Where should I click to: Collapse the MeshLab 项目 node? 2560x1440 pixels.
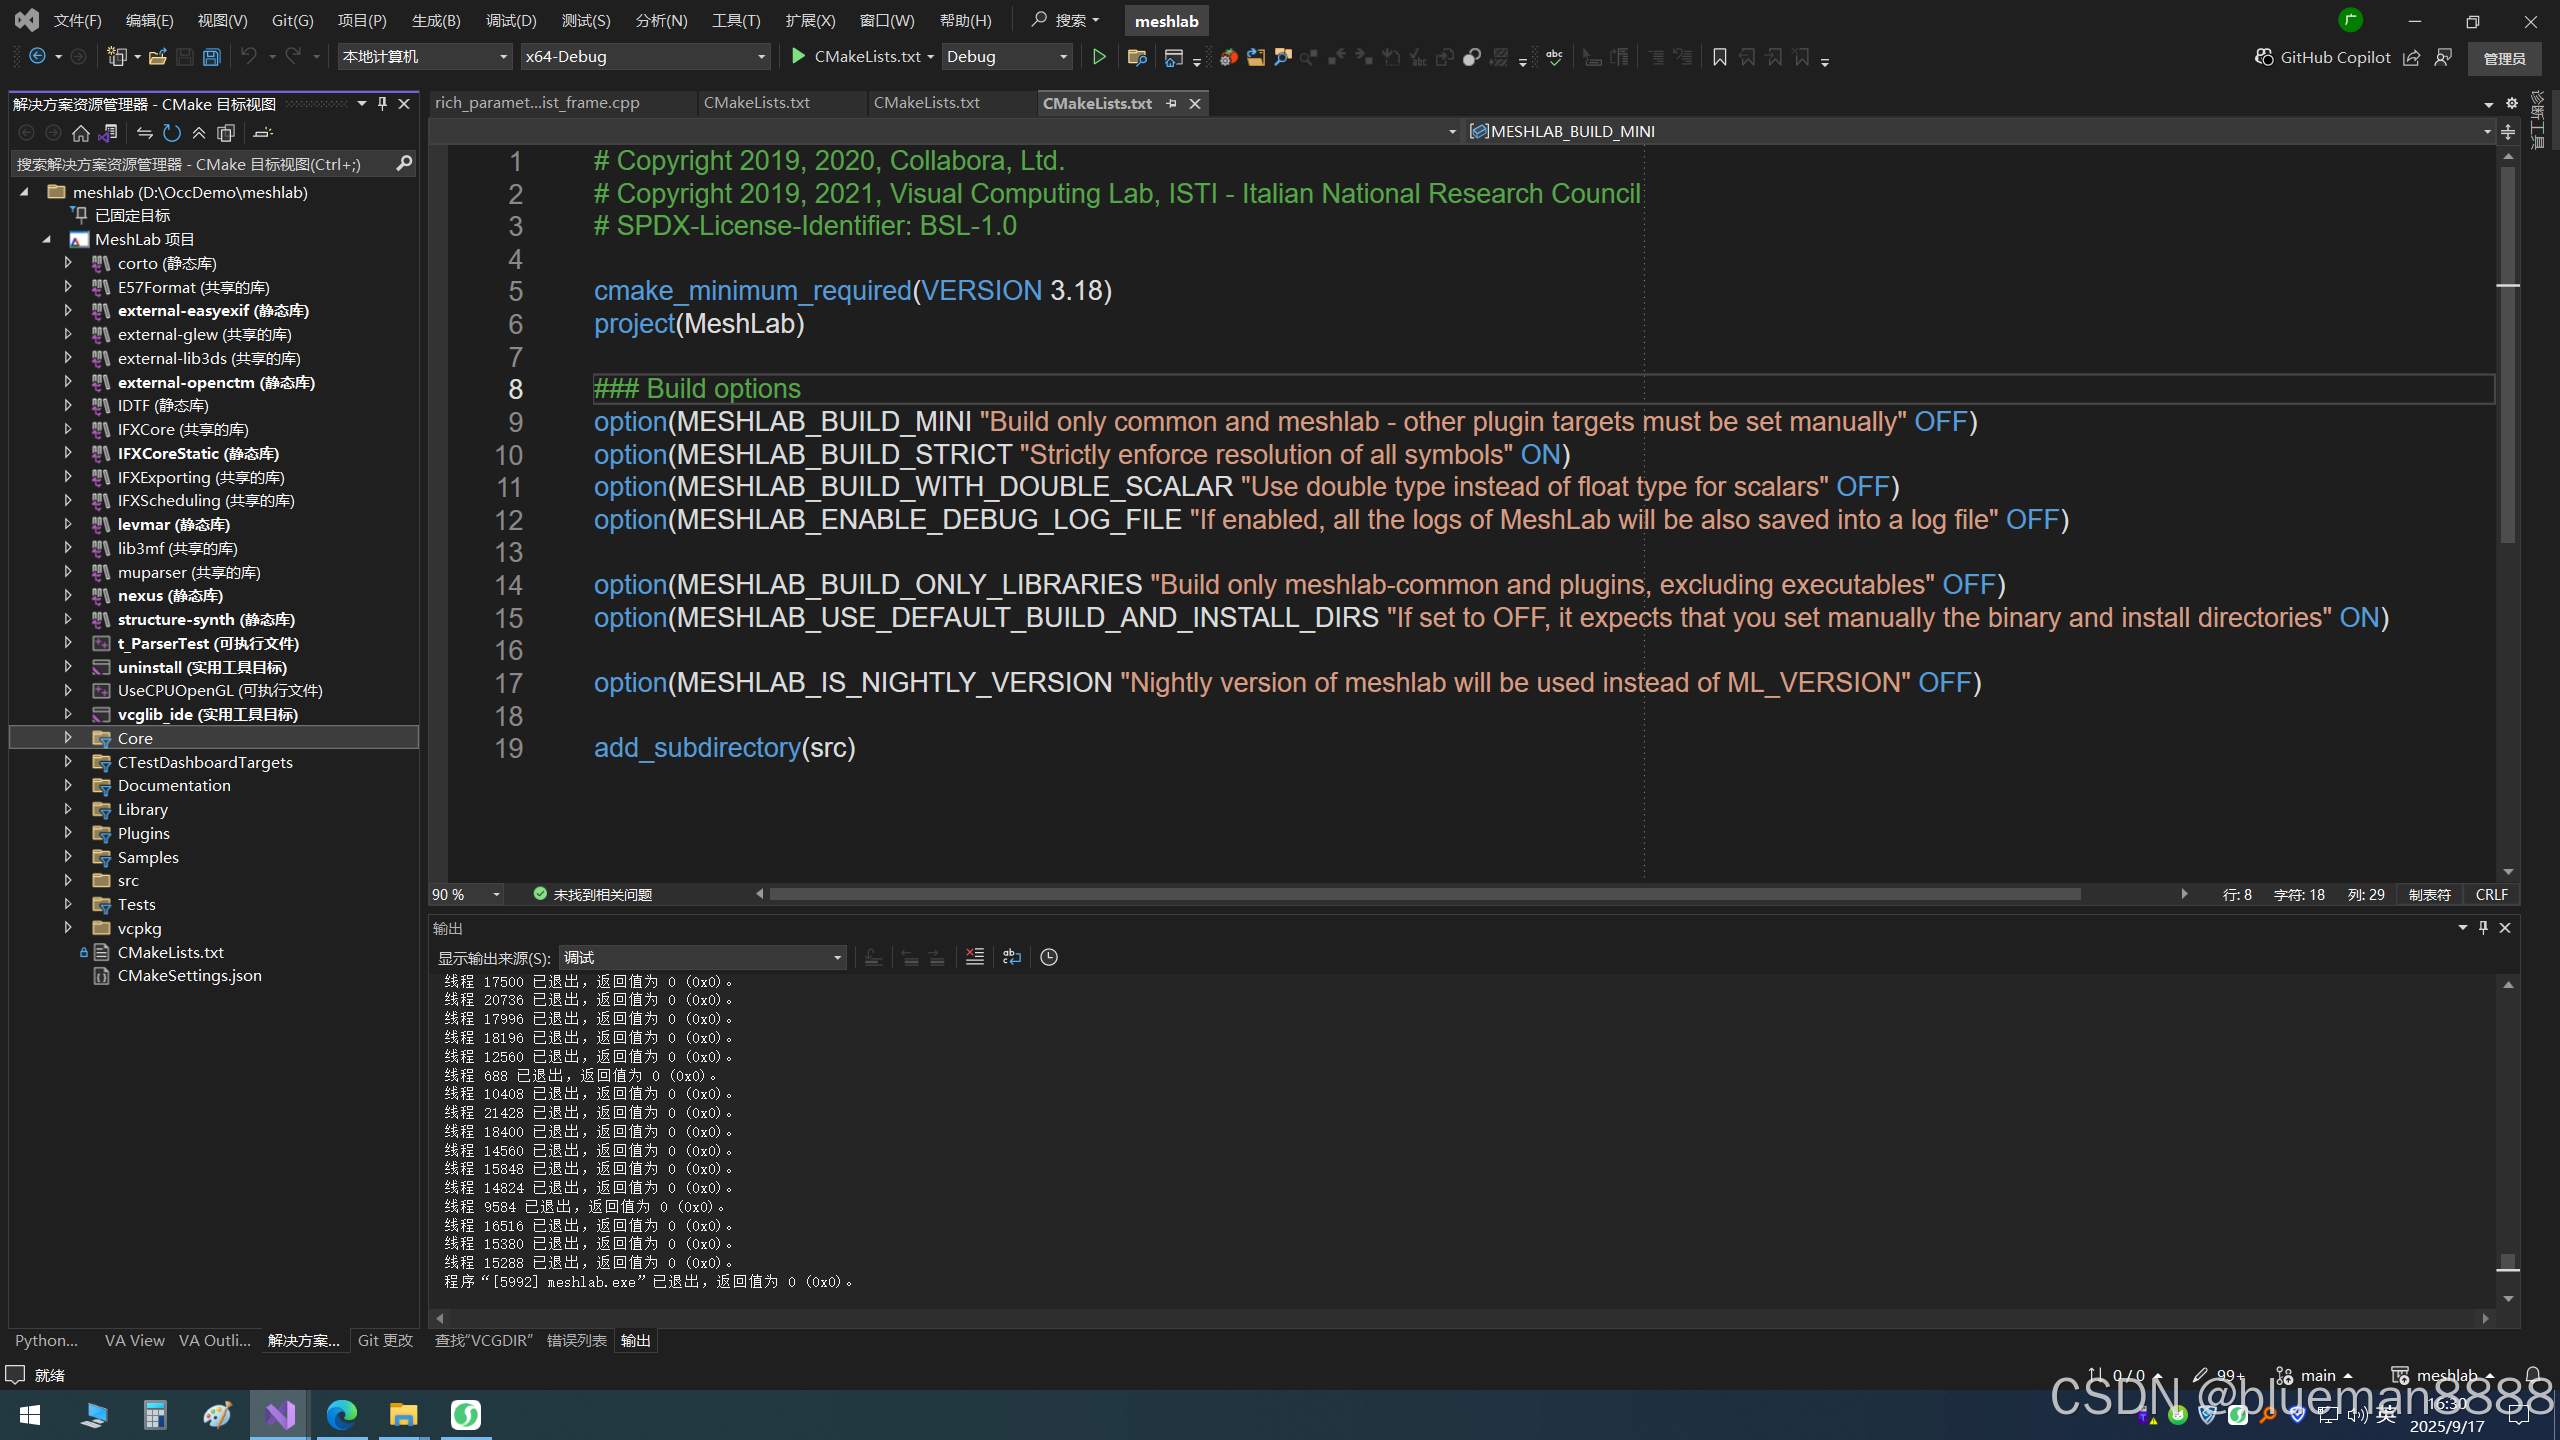47,239
